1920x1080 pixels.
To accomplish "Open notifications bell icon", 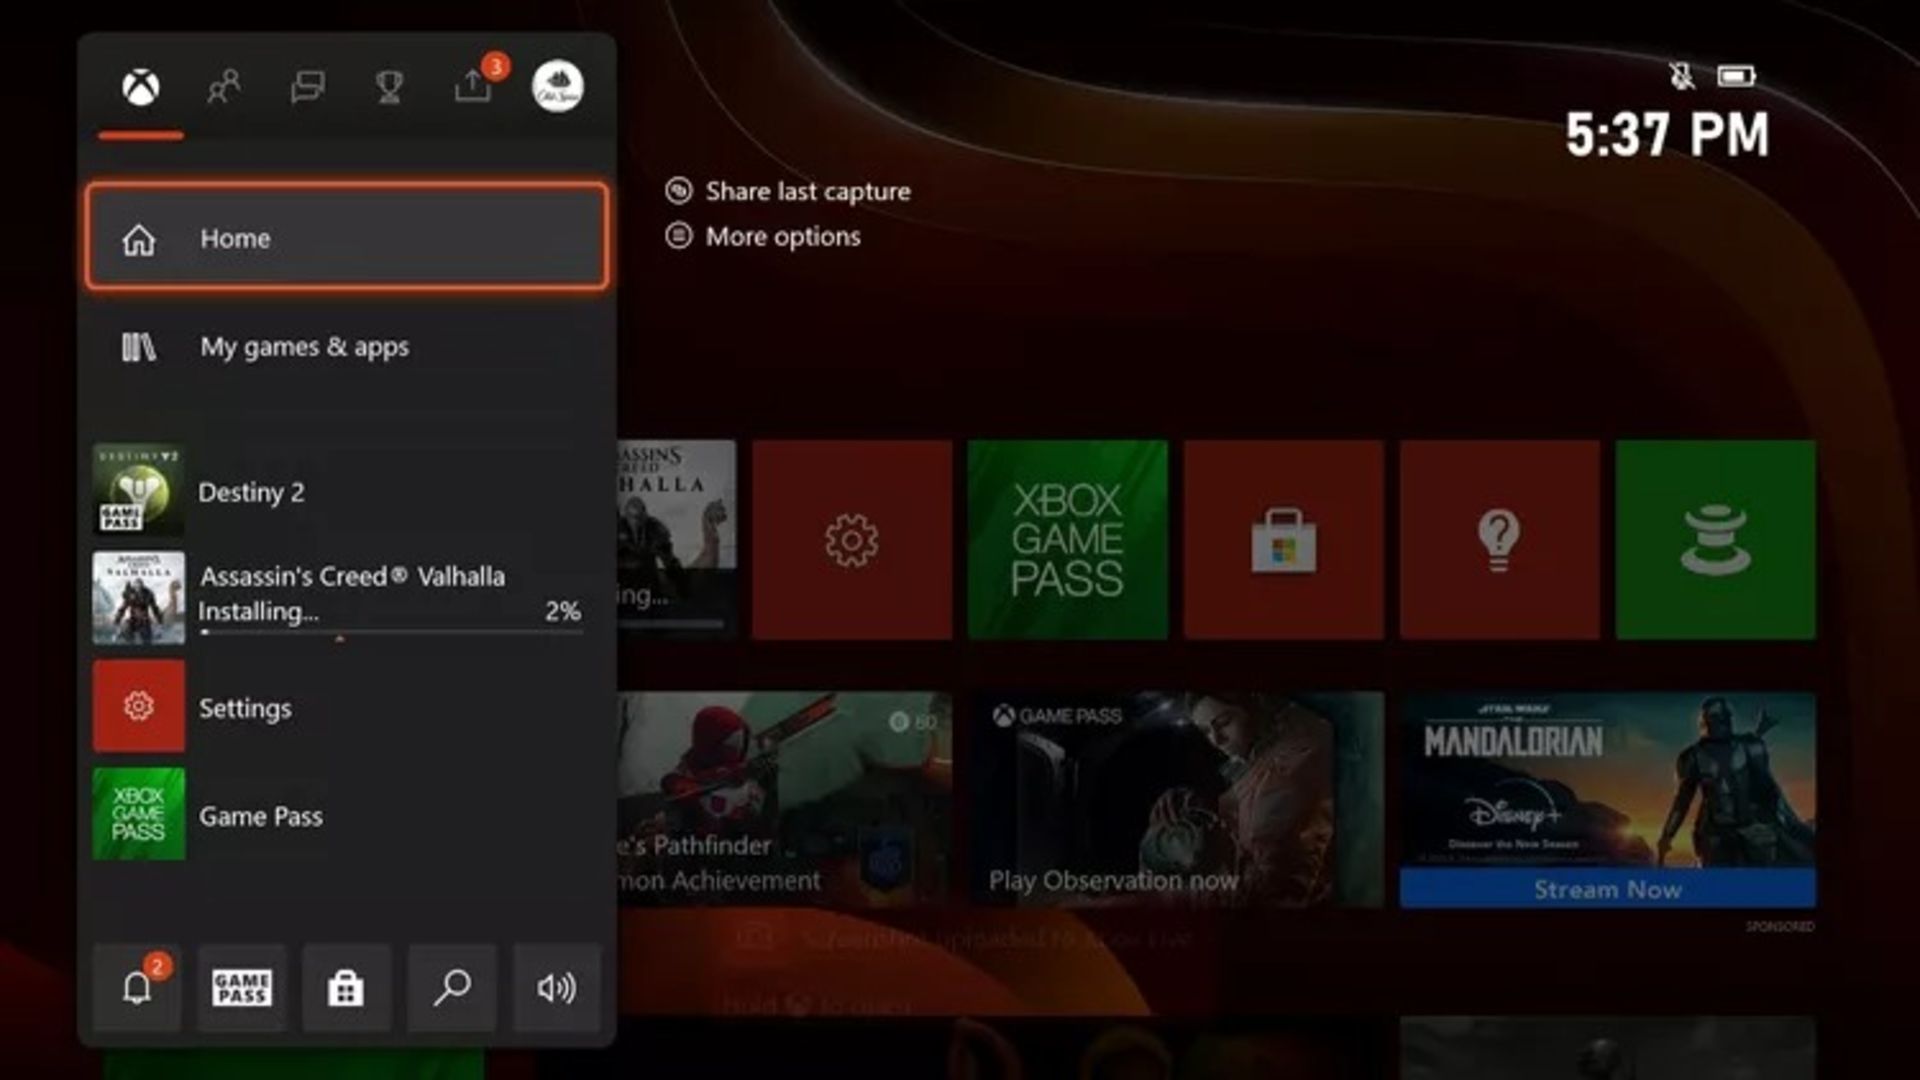I will tap(138, 988).
